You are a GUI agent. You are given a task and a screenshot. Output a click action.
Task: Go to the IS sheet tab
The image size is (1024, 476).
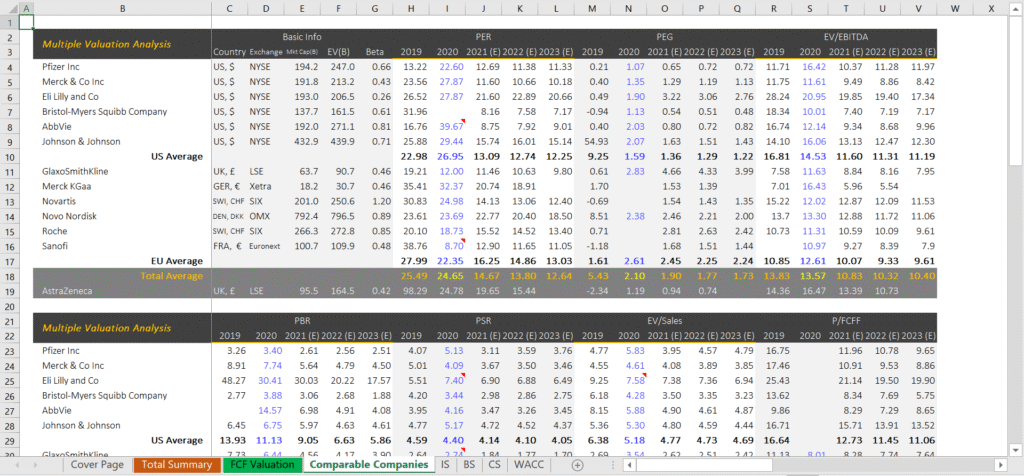pos(443,465)
